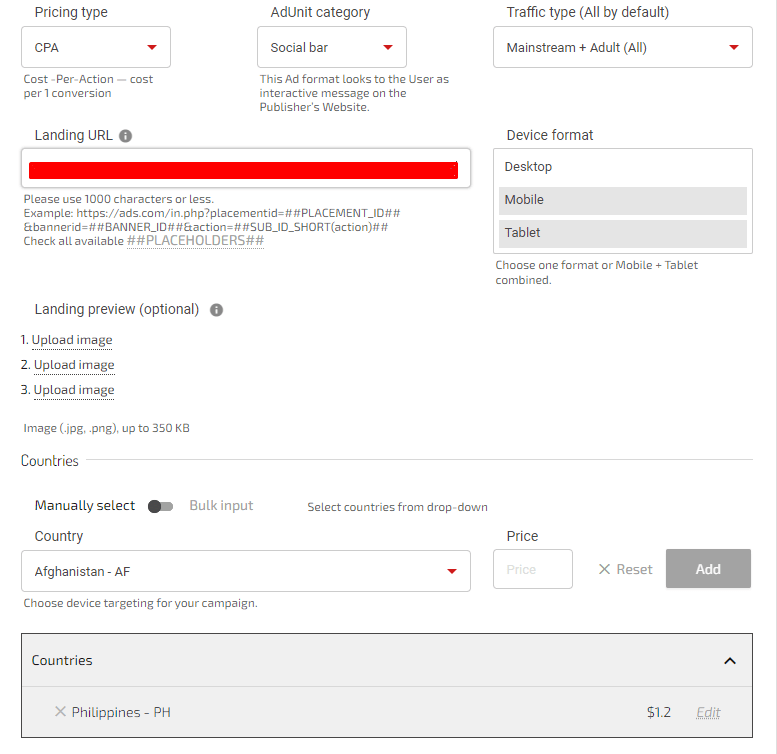Screen dimensions: 777x754
Task: Click the first Upload image link
Action: tap(72, 340)
